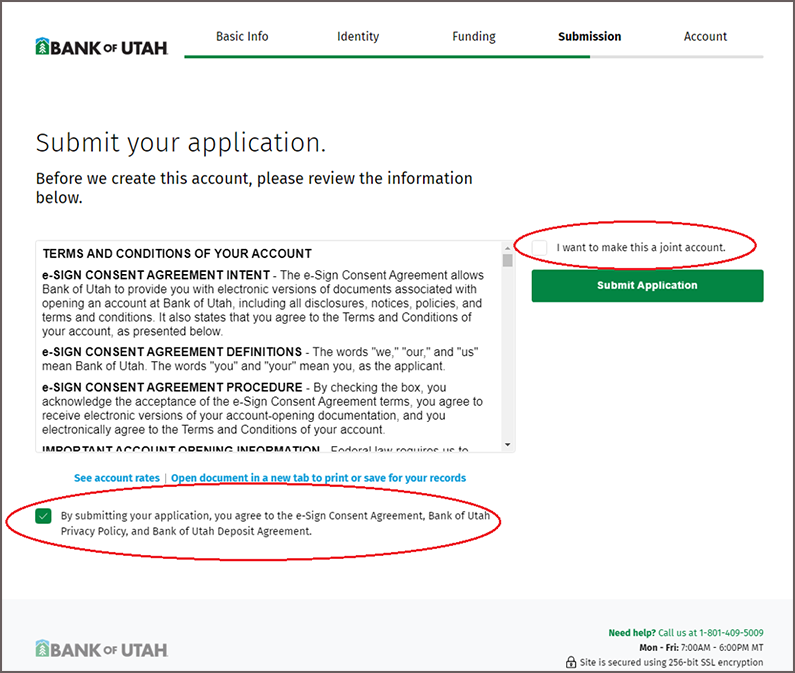Select the Account step
The image size is (795, 673).
pos(705,37)
